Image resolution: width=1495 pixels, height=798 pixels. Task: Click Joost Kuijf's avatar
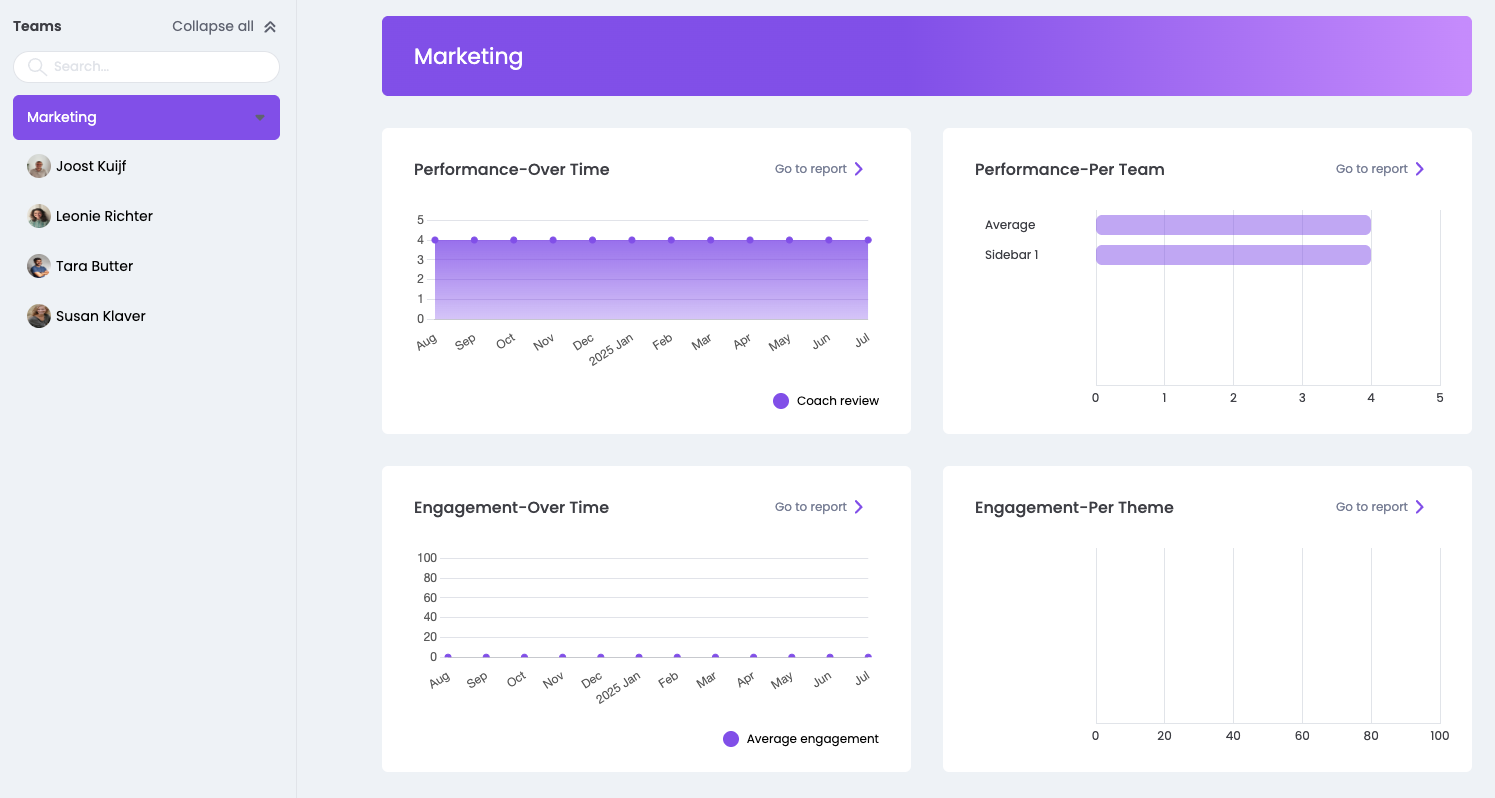(39, 167)
